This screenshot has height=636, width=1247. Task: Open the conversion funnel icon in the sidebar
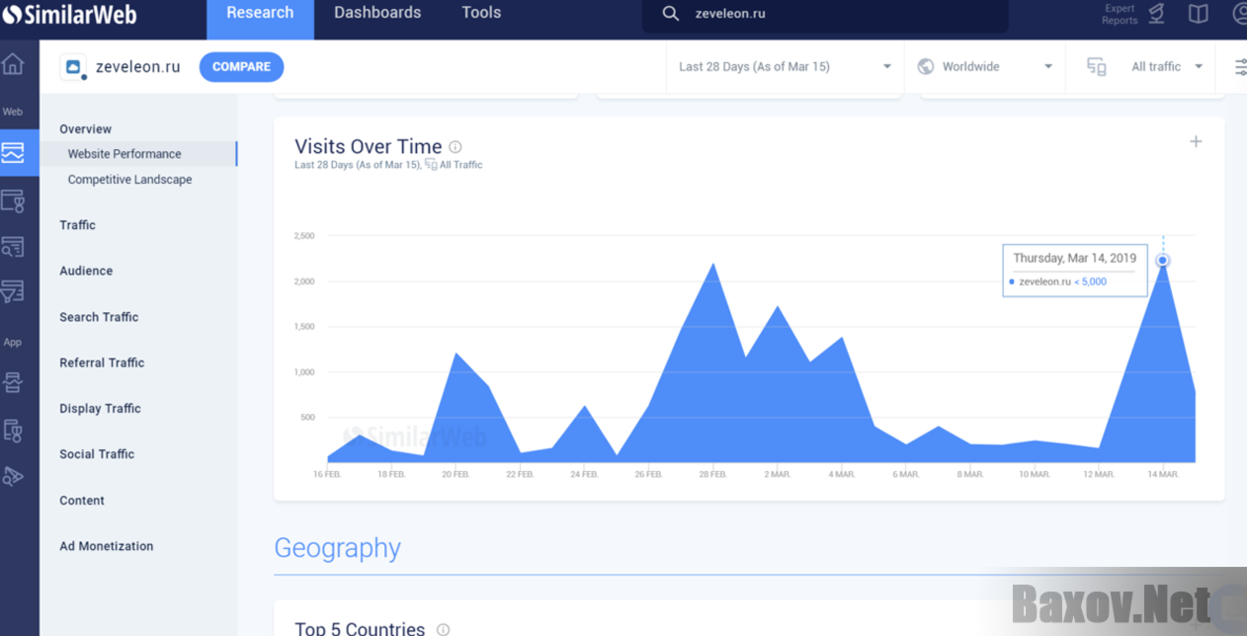point(13,291)
